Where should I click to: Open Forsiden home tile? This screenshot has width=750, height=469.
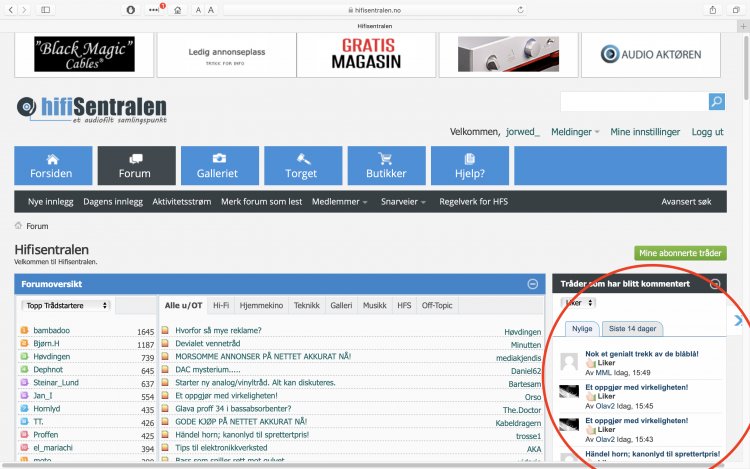coord(53,165)
